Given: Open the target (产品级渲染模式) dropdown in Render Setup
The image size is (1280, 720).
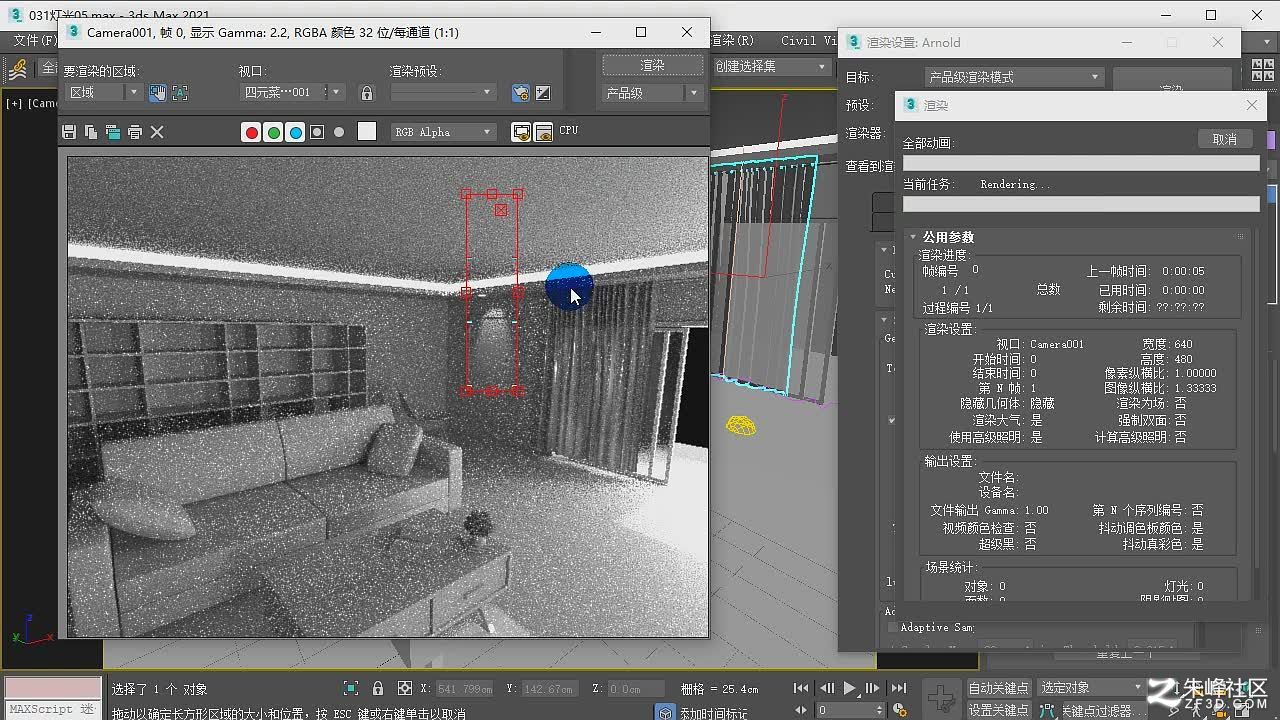Looking at the screenshot, I should pos(1014,77).
